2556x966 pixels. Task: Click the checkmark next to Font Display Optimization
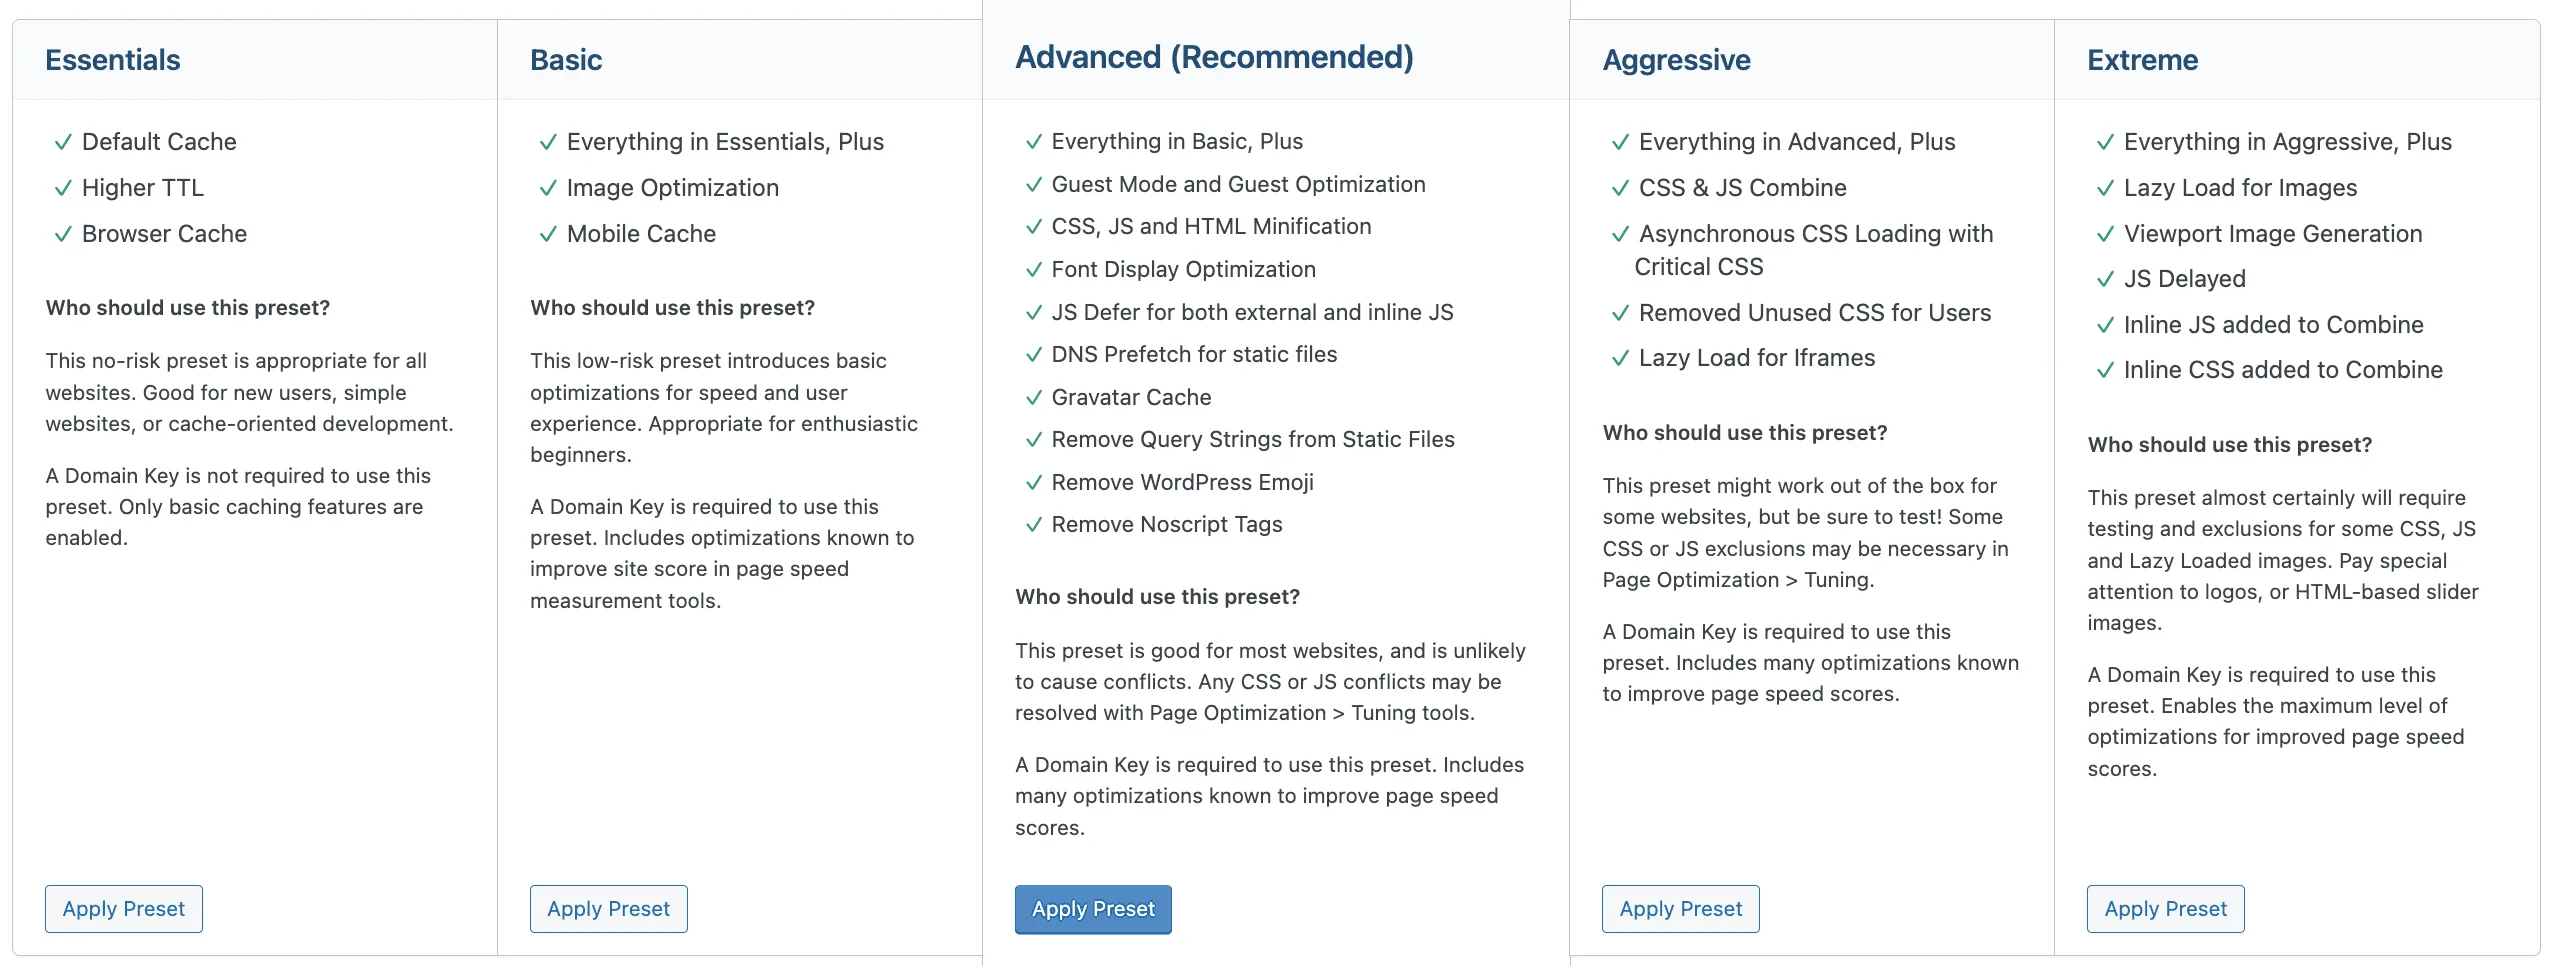[x=1034, y=270]
